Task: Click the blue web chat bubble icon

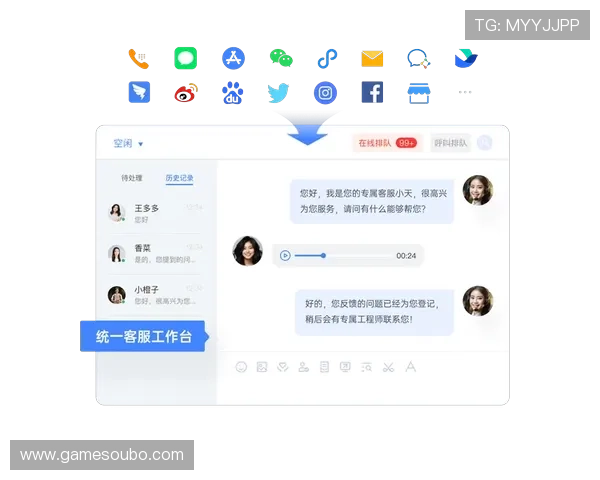Action: point(419,59)
